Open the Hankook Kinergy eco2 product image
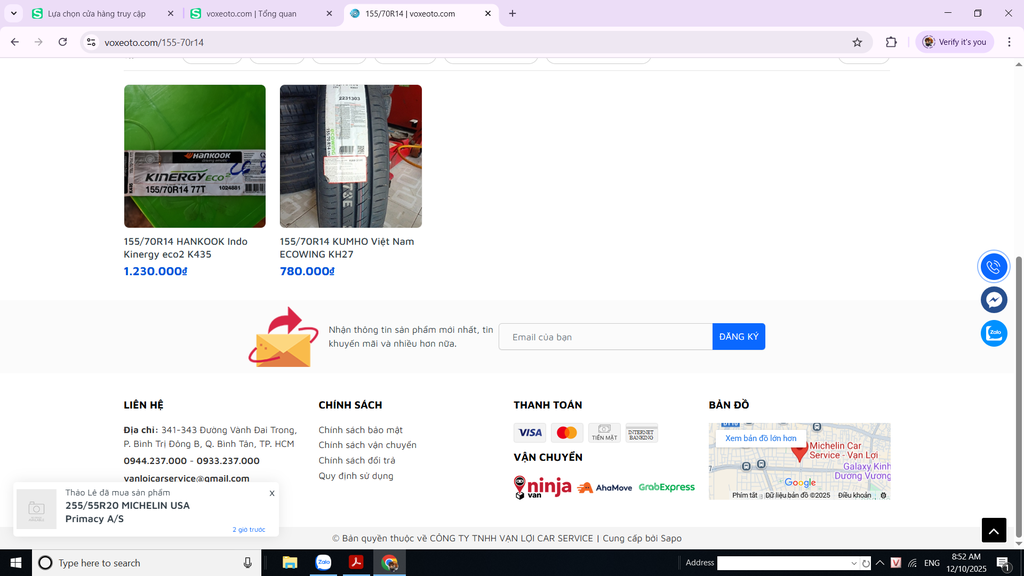Screen dimensions: 1024x576 (x=195, y=156)
